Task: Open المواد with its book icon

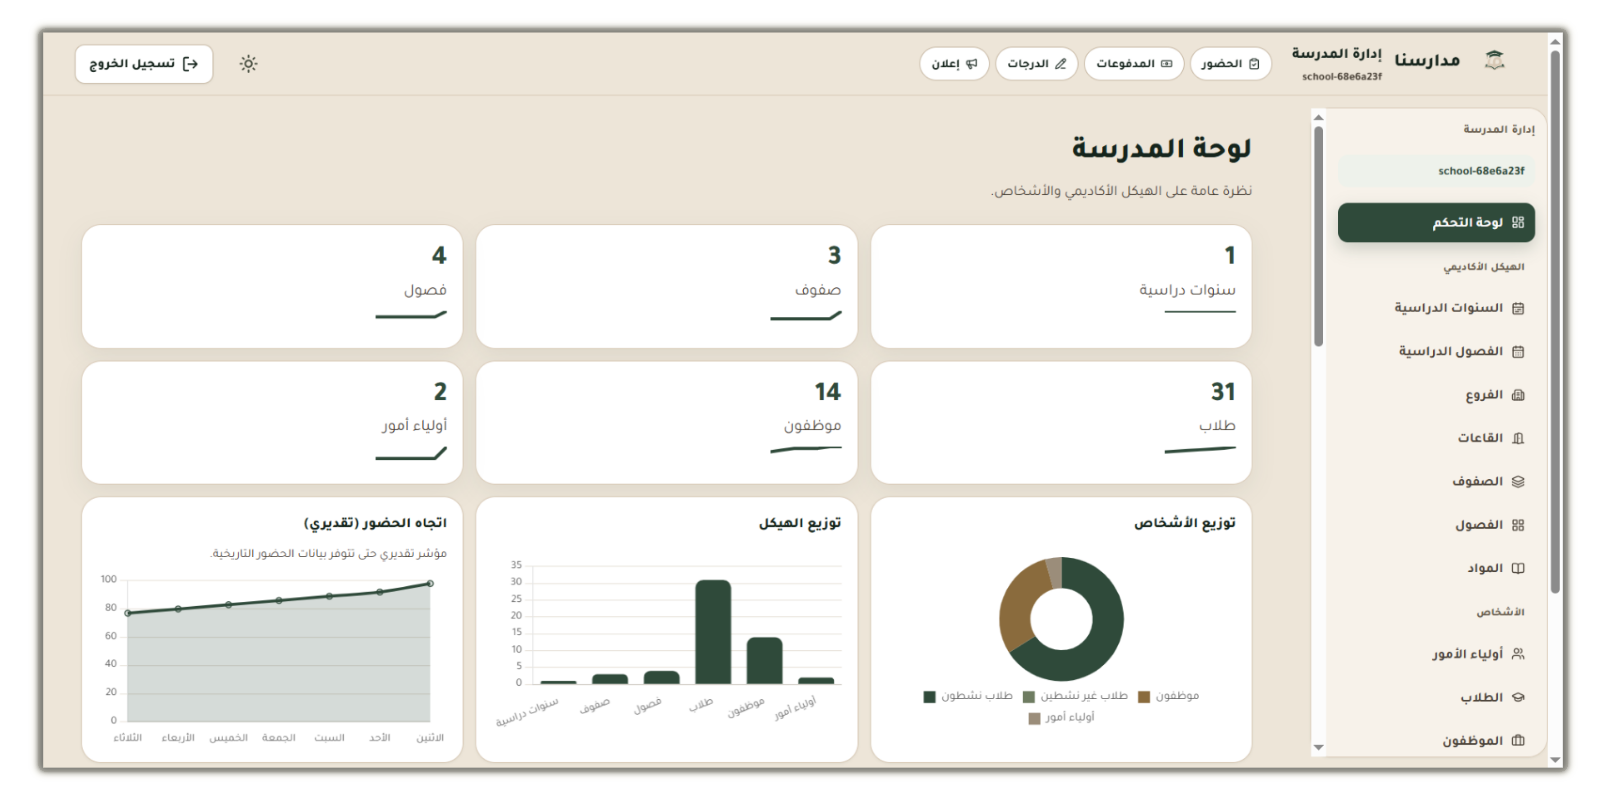Action: pyautogui.click(x=1518, y=568)
